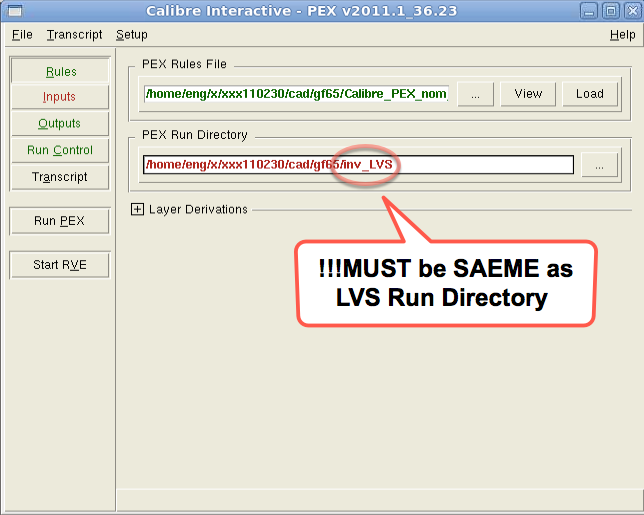The image size is (644, 515).
Task: Open the Setup menu
Action: [131, 34]
